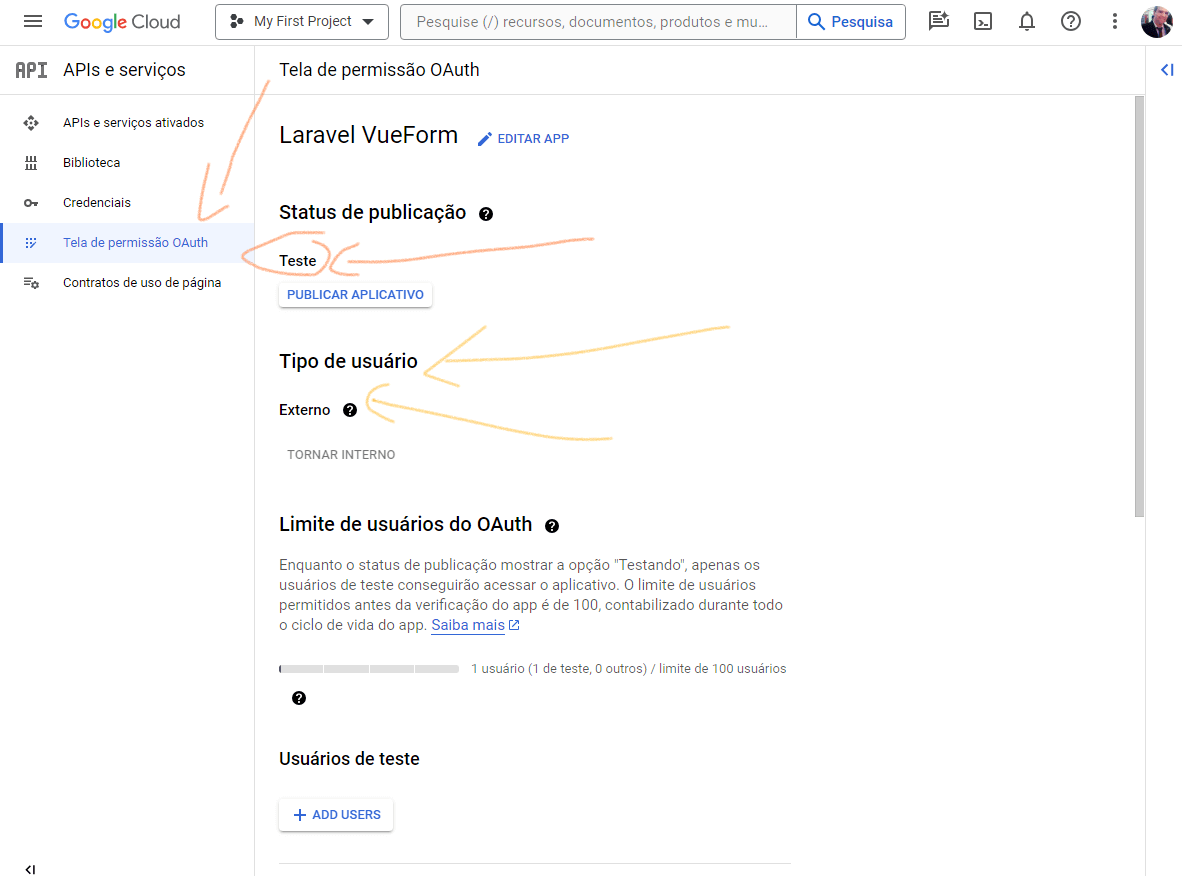
Task: Collapse the left sidebar with bottom chevron
Action: (30, 869)
